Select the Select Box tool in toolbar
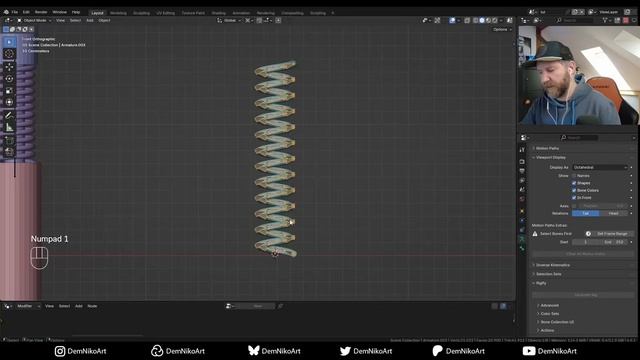 click(x=9, y=42)
